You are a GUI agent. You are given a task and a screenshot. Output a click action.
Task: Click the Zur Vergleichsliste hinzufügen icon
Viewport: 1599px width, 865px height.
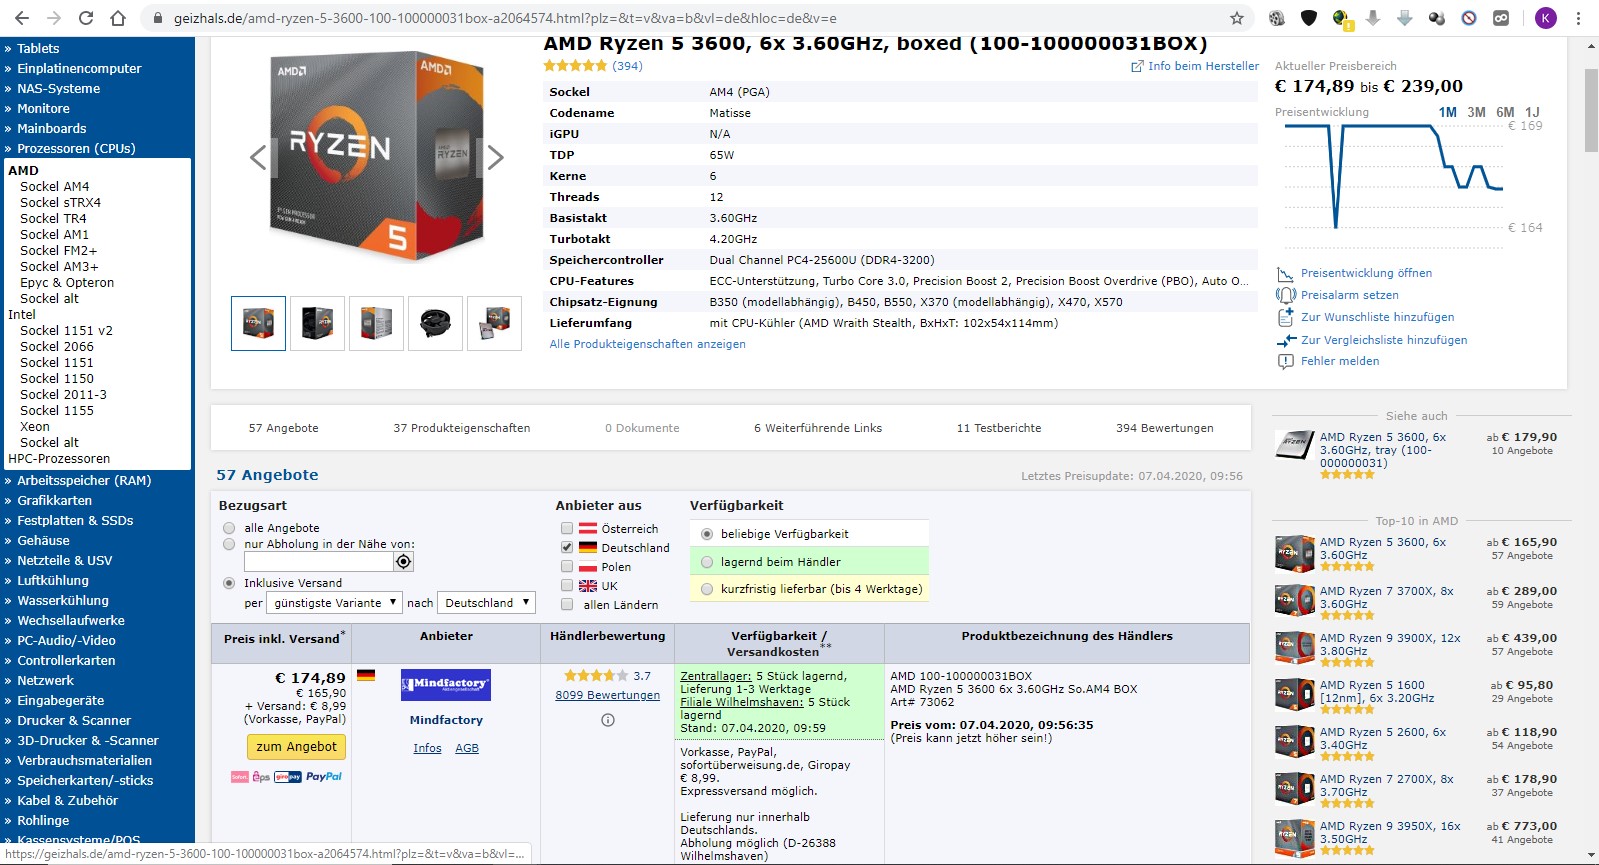[x=1286, y=340]
